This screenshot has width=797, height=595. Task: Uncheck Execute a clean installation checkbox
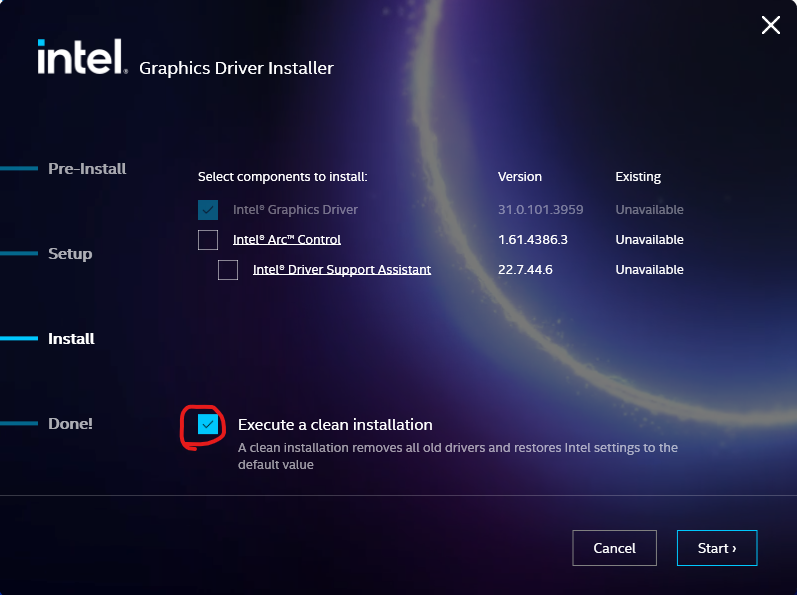coord(208,424)
